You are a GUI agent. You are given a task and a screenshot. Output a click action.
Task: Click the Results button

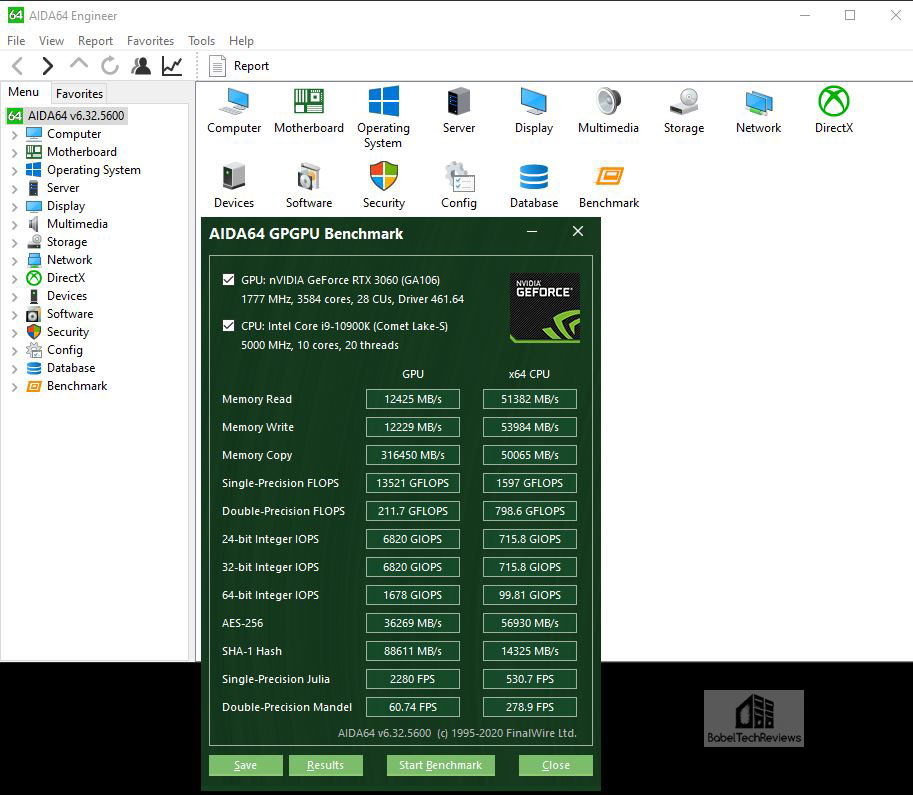(325, 765)
